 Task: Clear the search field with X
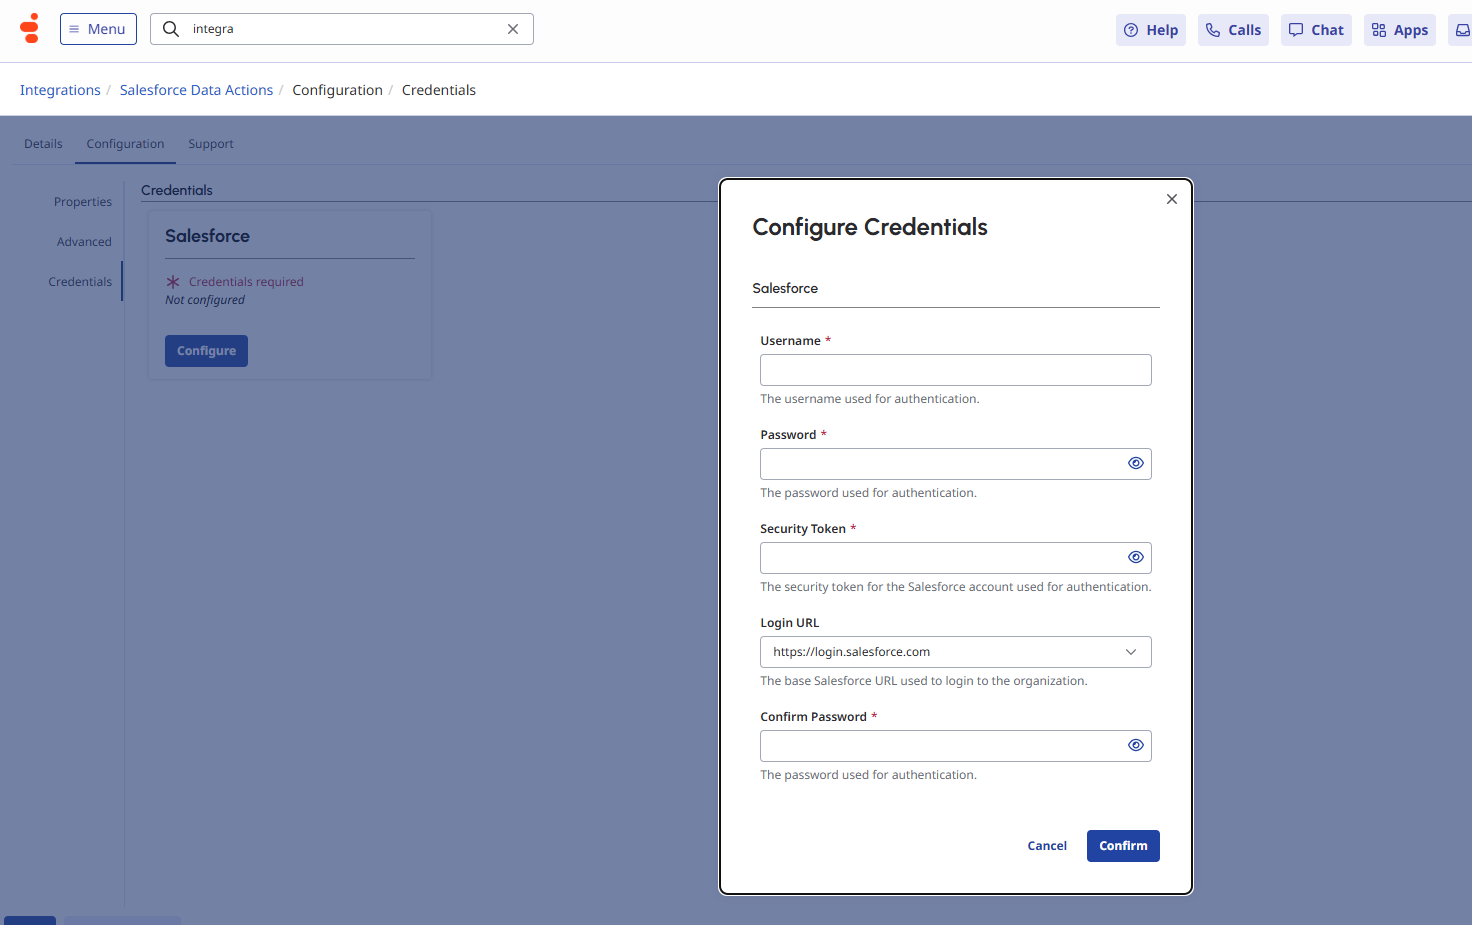point(513,29)
